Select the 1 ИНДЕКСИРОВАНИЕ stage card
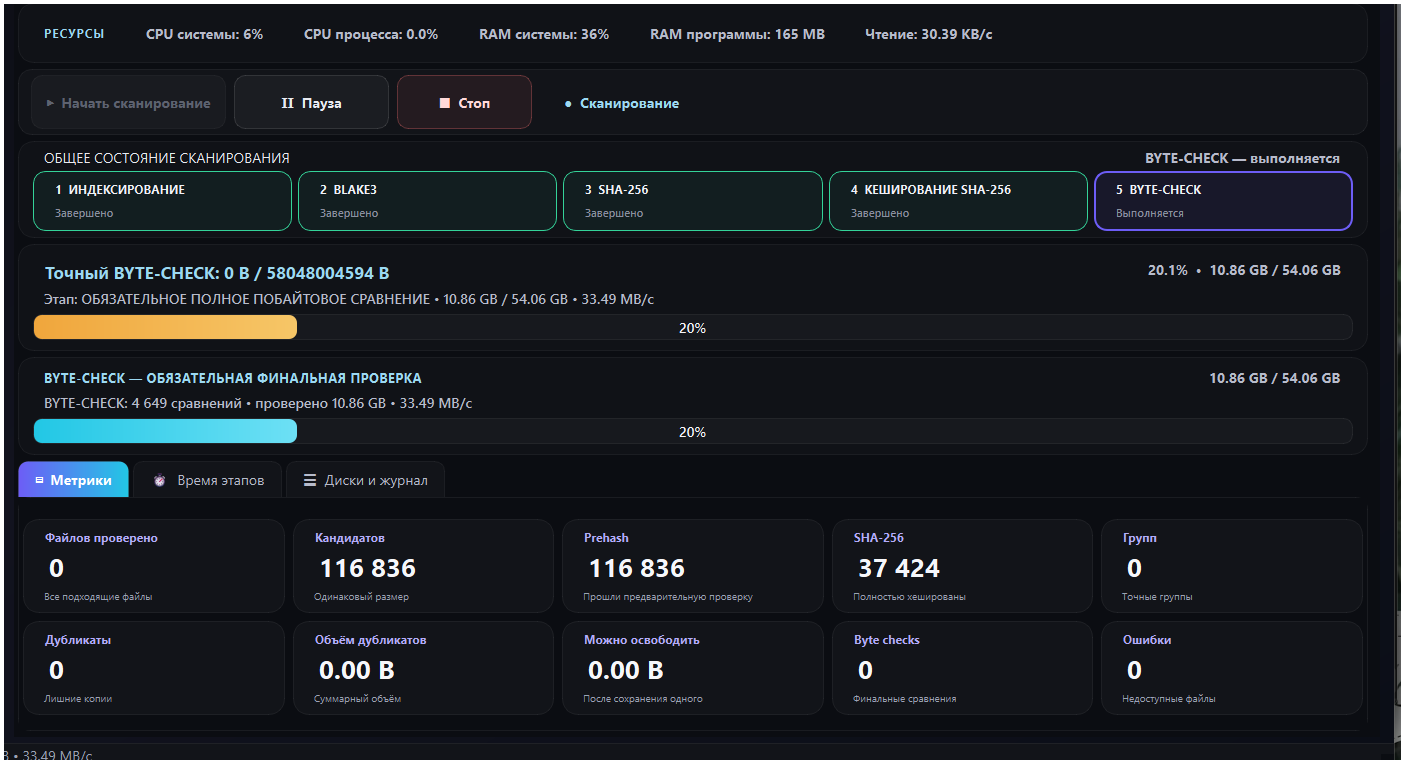Viewport: 1405px width, 764px height. coord(162,201)
